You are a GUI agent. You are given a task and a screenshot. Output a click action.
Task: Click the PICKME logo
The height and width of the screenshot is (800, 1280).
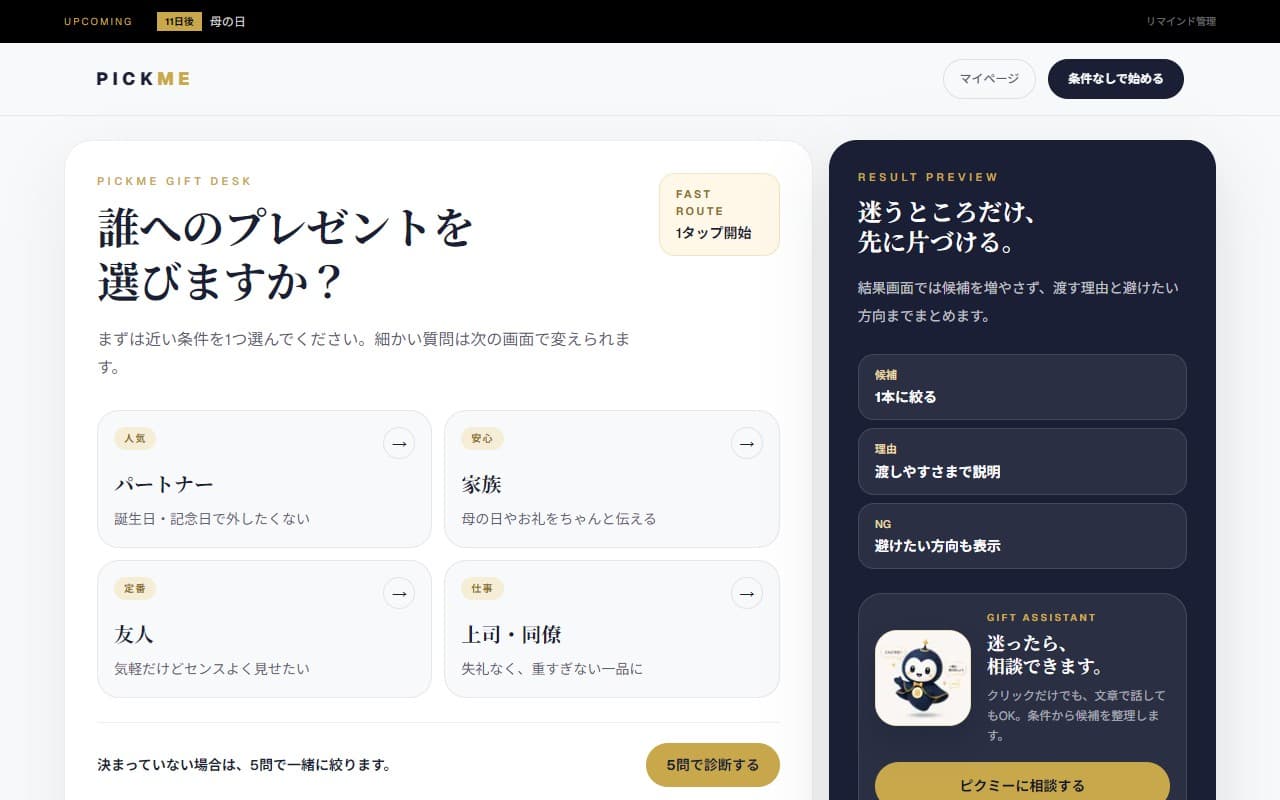143,79
